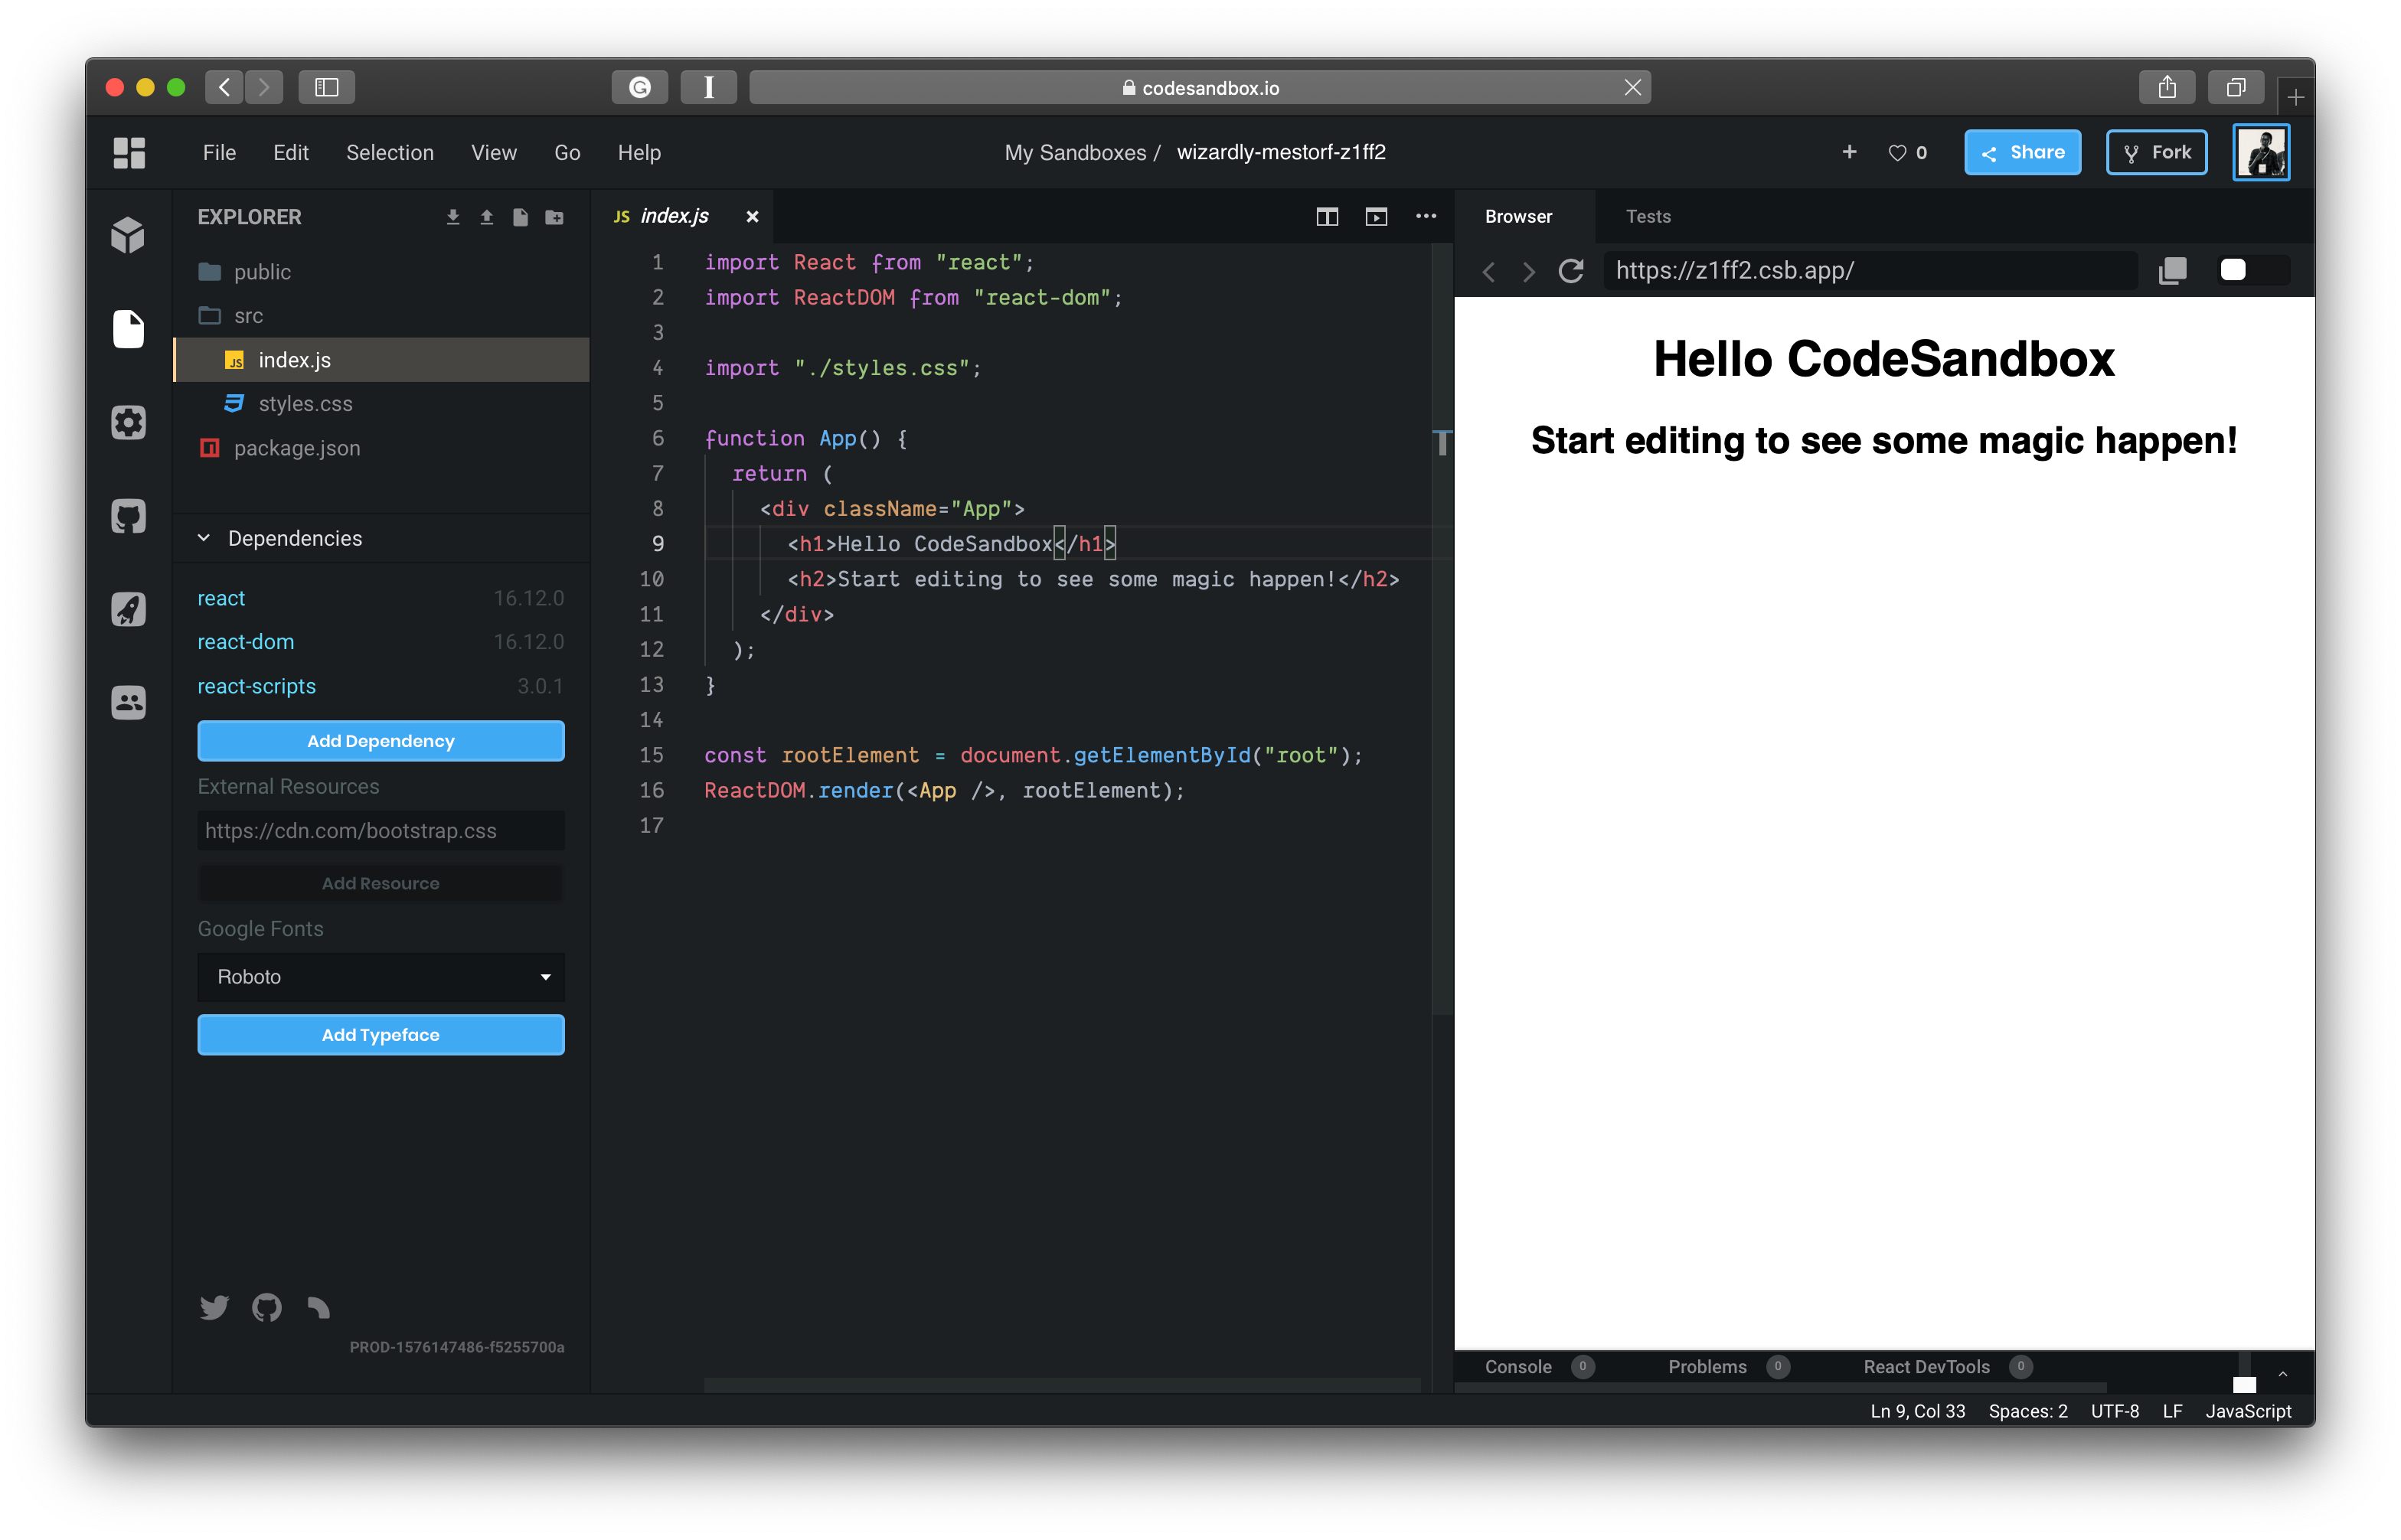Expand the src folder
Image resolution: width=2401 pixels, height=1540 pixels.
click(x=248, y=316)
